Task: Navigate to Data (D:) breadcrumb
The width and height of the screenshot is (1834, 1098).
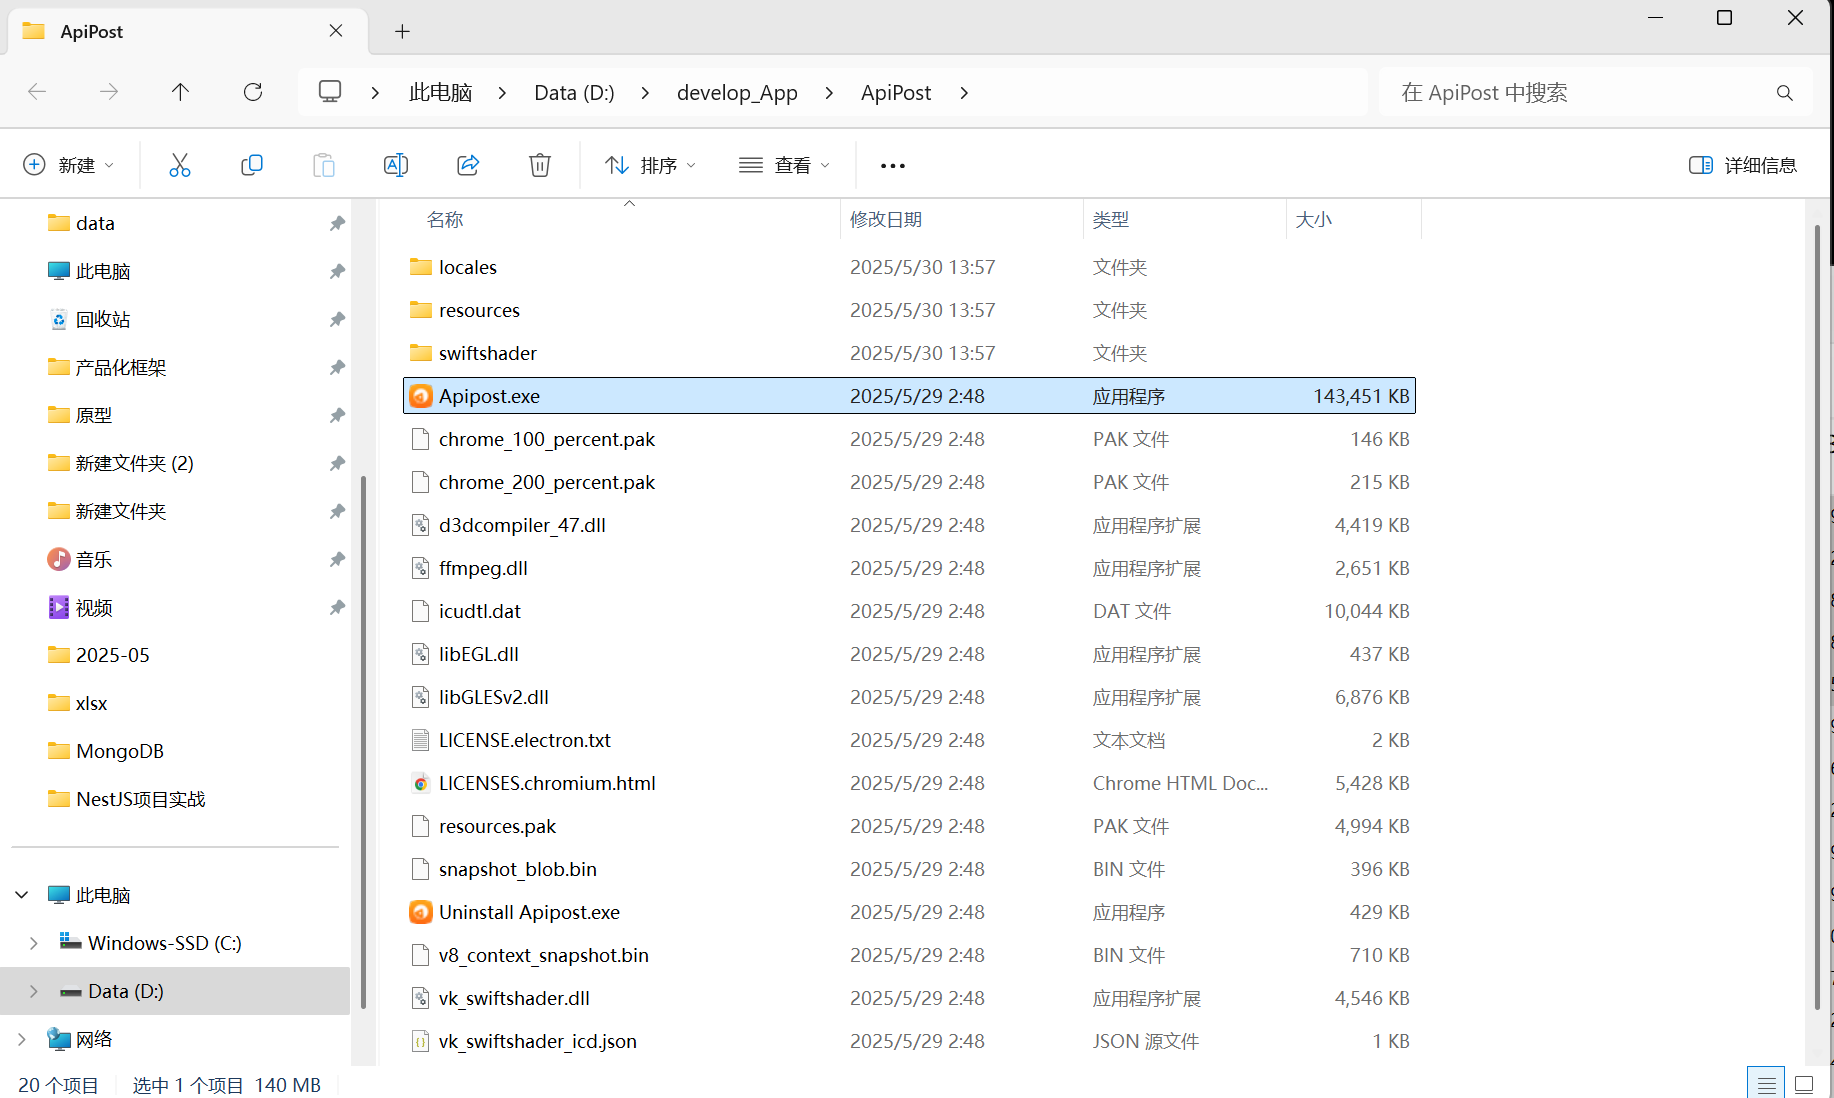Action: pyautogui.click(x=574, y=93)
